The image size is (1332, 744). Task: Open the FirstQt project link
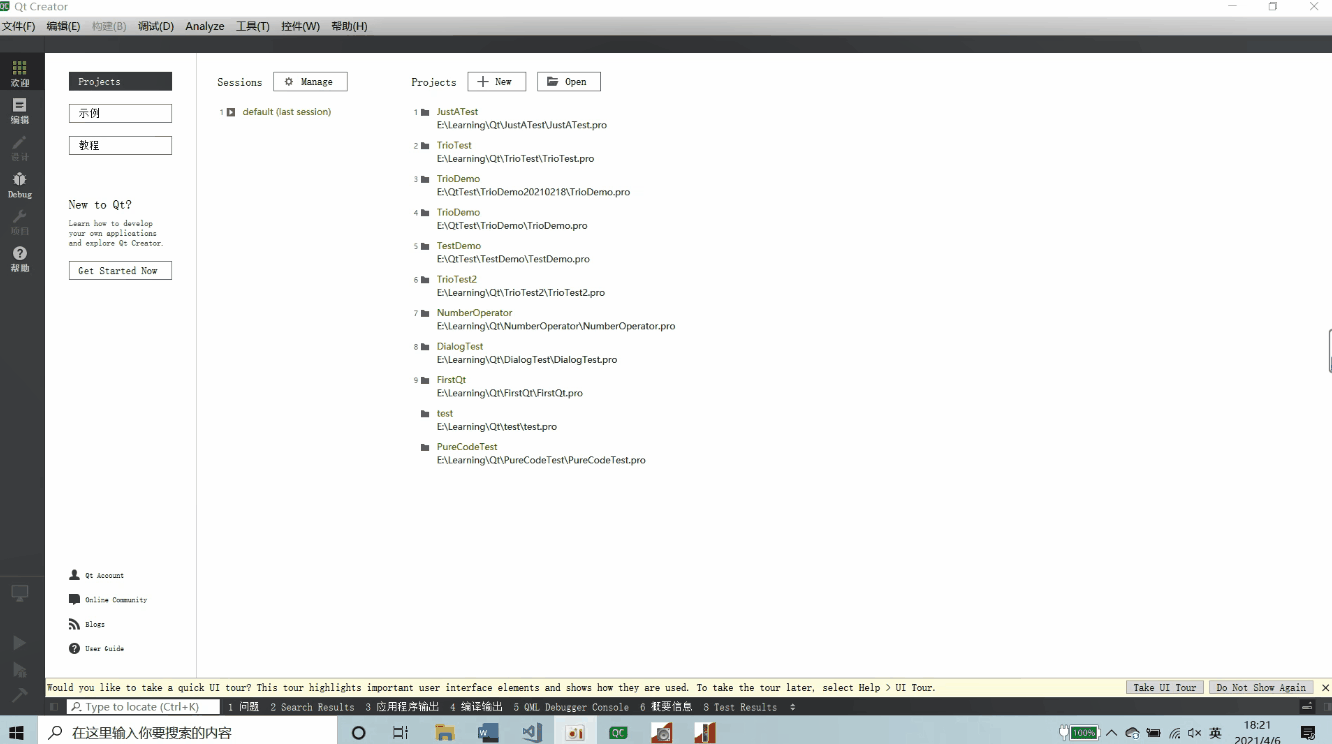451,380
